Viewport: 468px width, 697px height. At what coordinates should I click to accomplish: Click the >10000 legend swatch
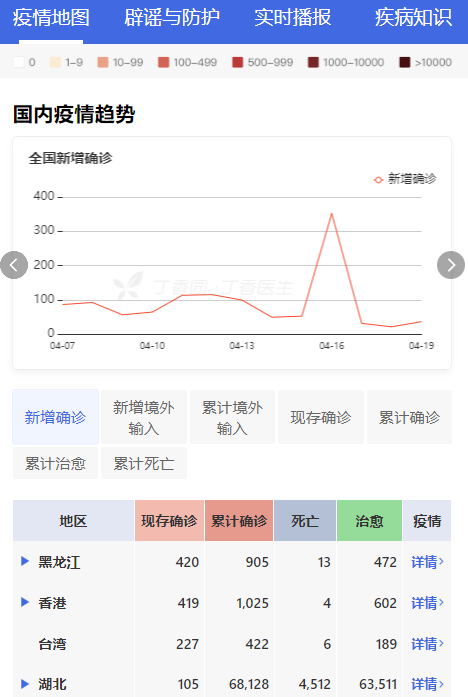(x=404, y=62)
